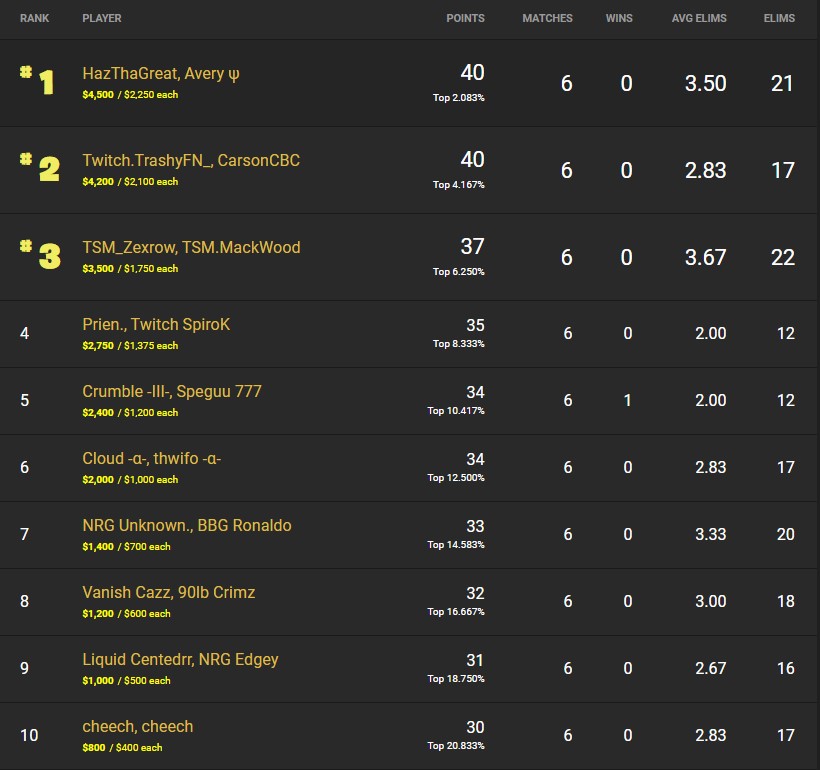Click the $1,000 / $500 each prize text
Screen dimensions: 820x770
pyautogui.click(x=127, y=680)
